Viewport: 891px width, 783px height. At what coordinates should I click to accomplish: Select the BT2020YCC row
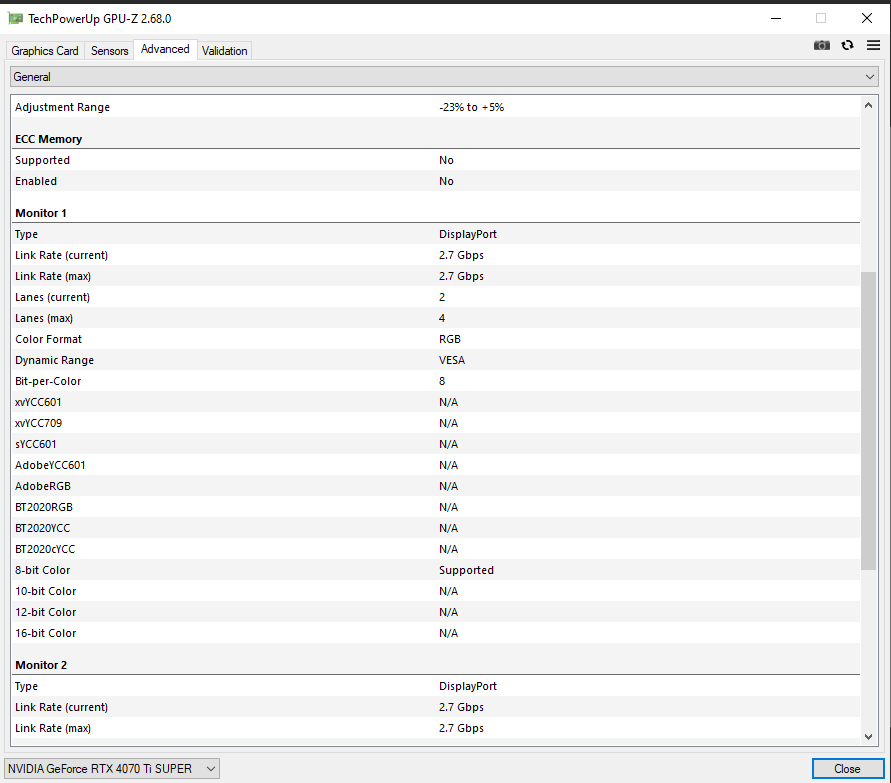click(435, 528)
